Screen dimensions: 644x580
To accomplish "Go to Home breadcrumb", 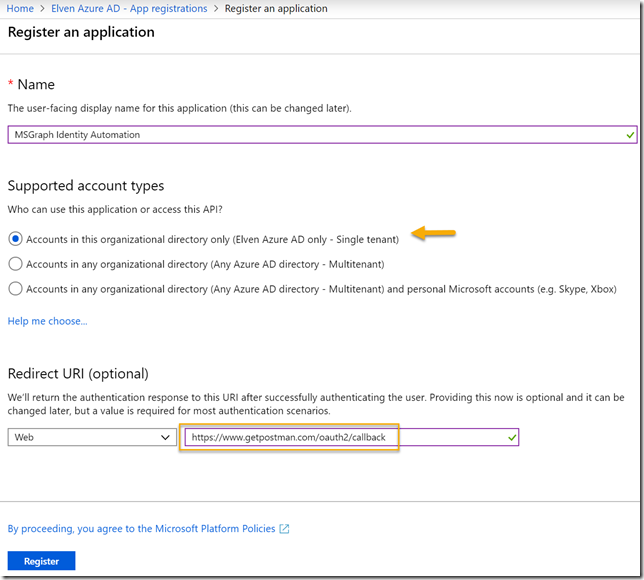I will point(20,8).
